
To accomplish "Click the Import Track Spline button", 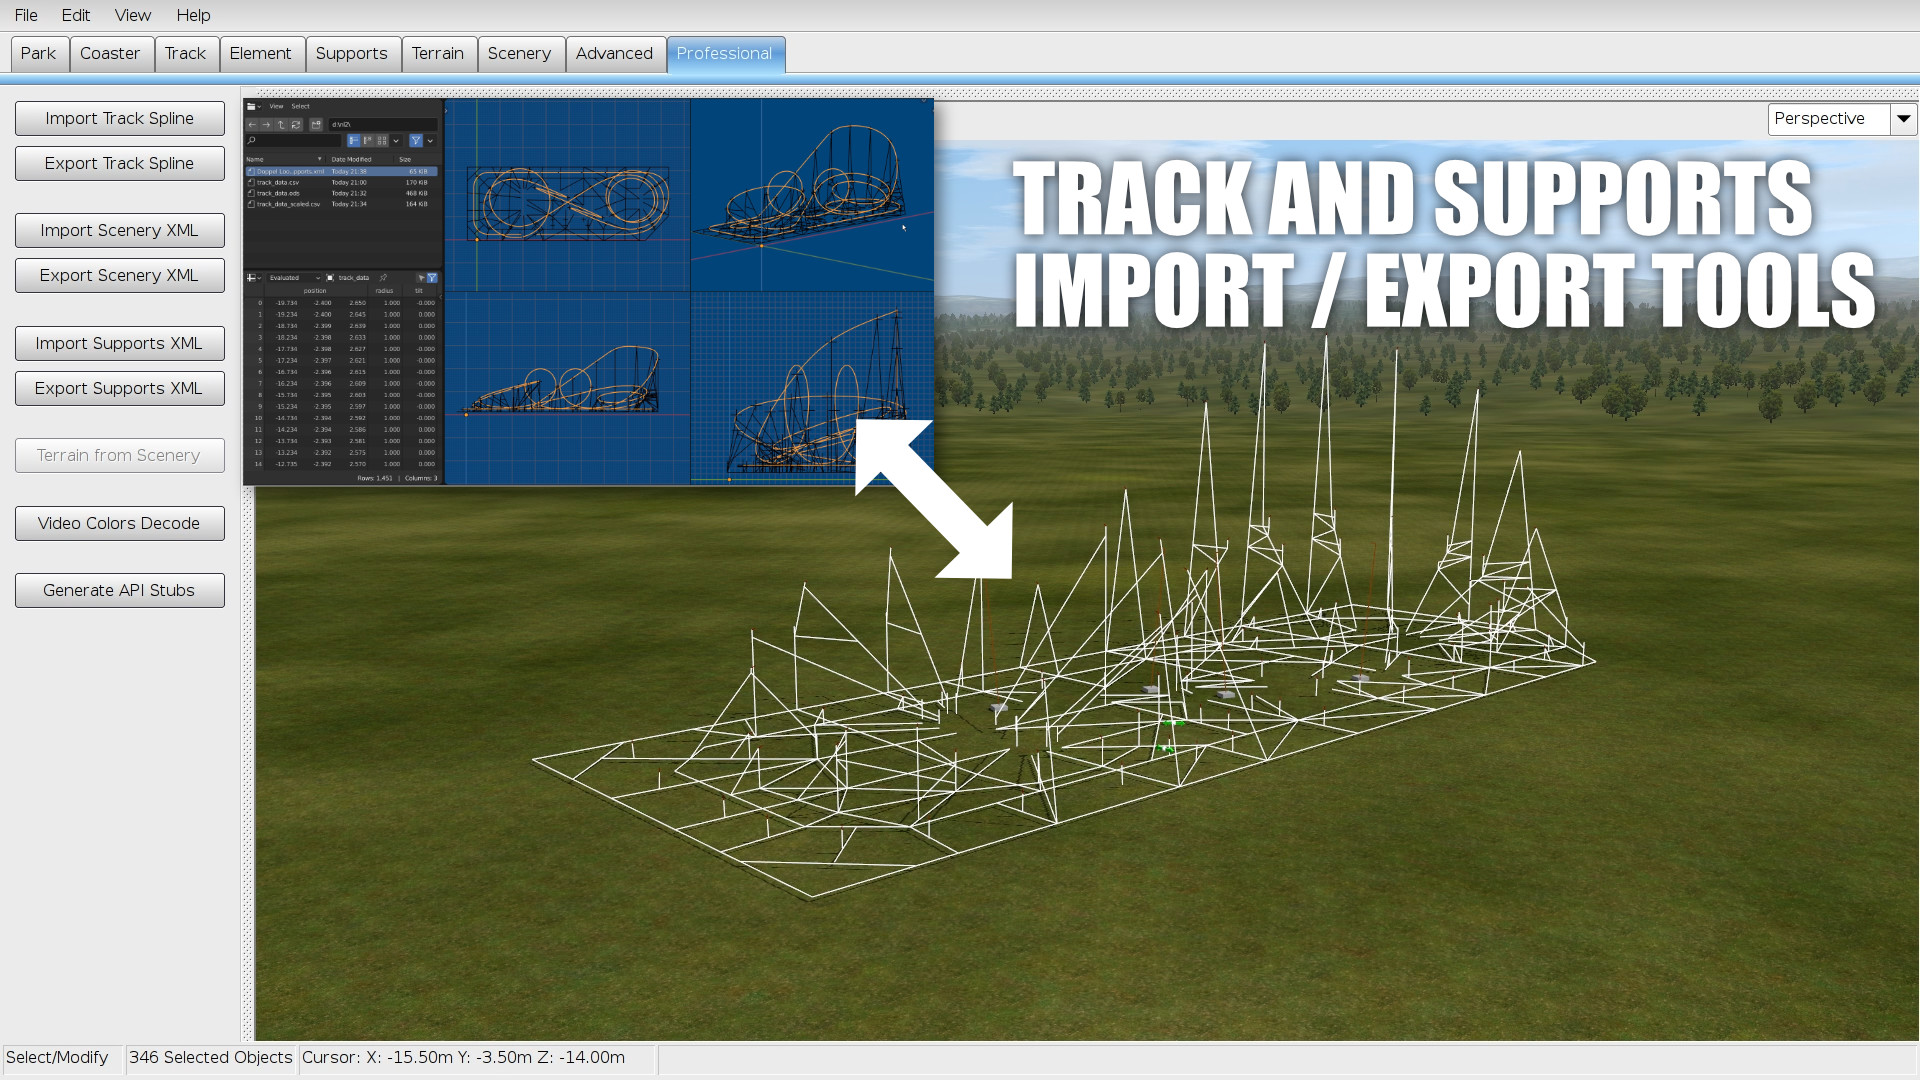I will pos(119,119).
